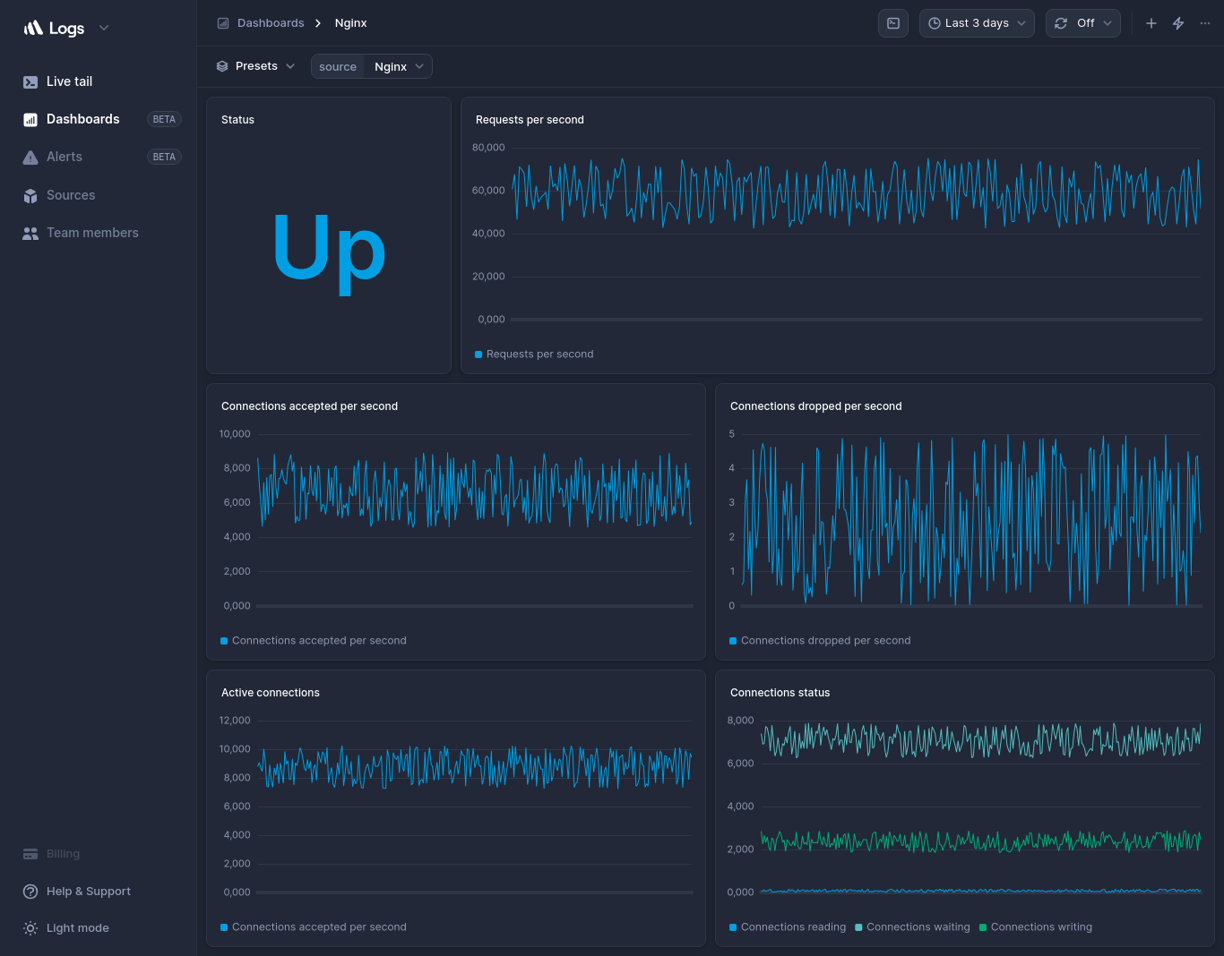Switch to Light mode

(75, 928)
